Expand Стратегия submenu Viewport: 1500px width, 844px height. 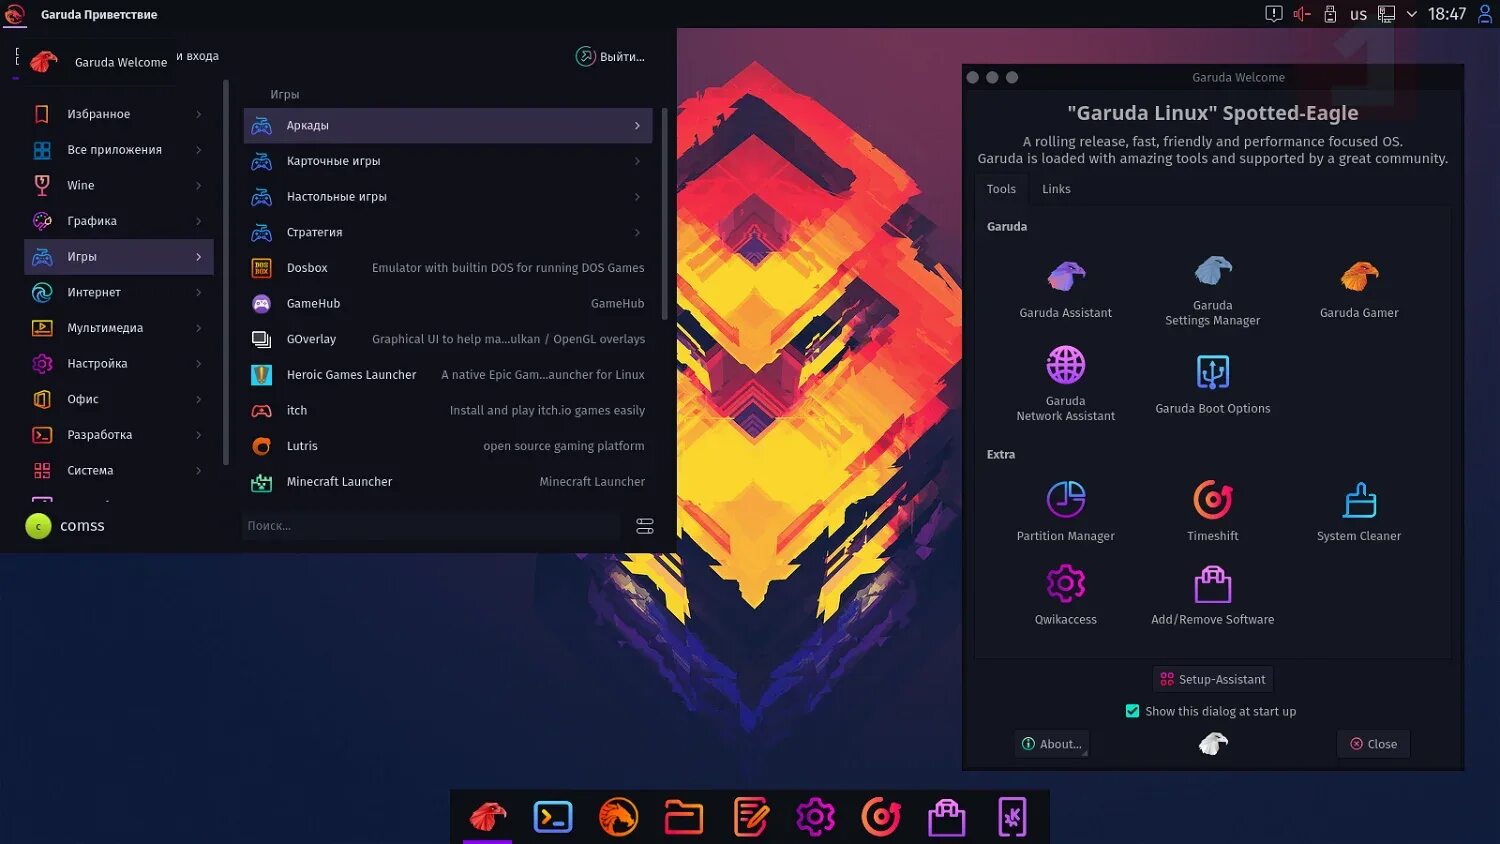[448, 233]
